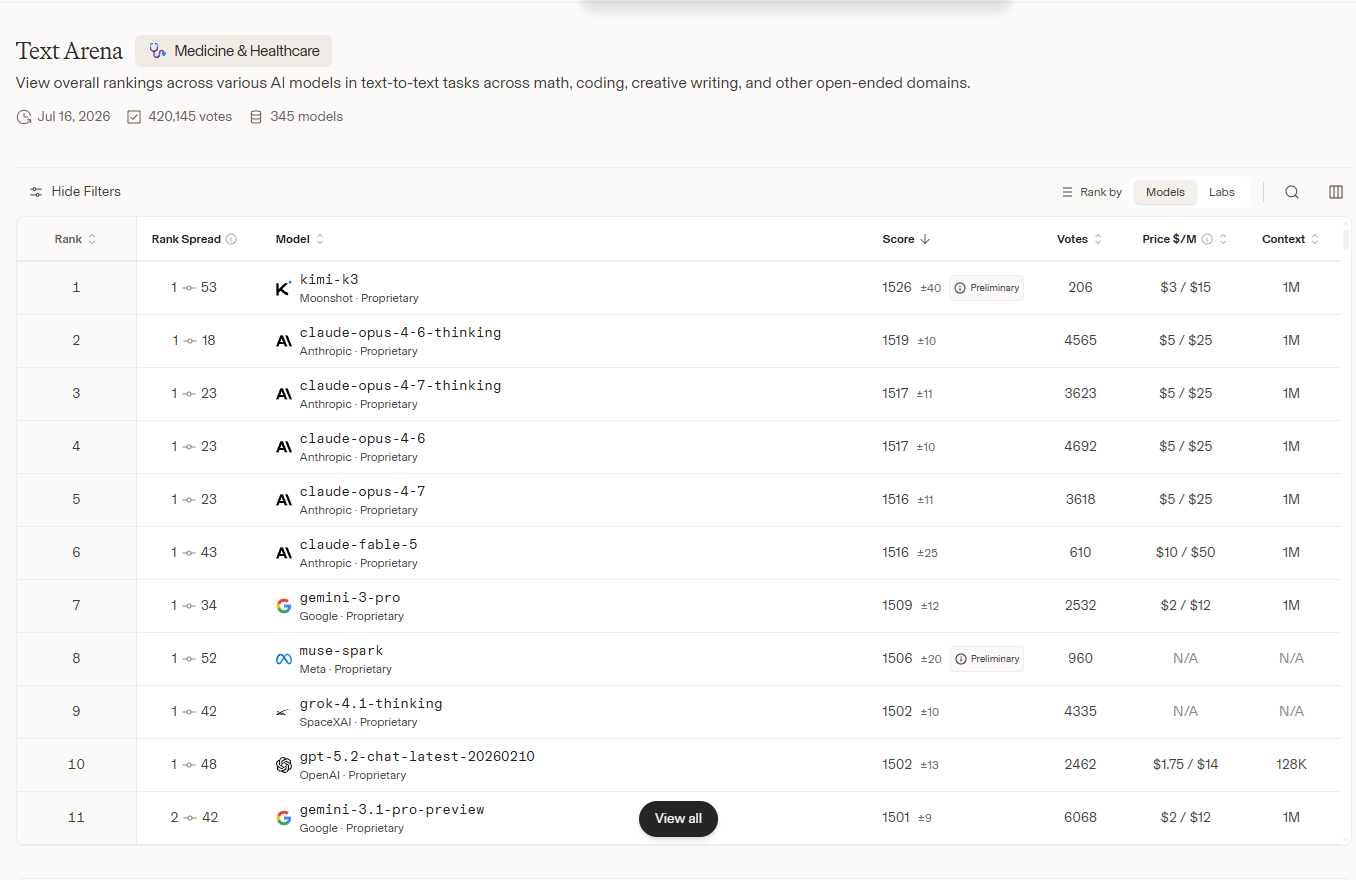Click the price $10 / $50 for claude-fable-5
The width and height of the screenshot is (1356, 880).
(1185, 553)
